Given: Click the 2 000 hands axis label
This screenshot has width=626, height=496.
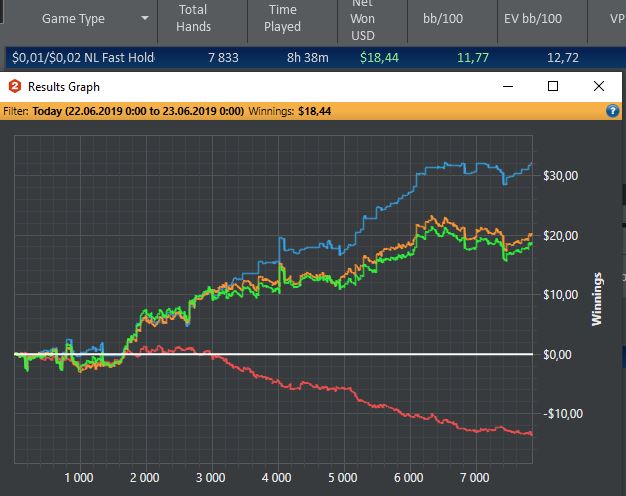Looking at the screenshot, I should click(145, 478).
